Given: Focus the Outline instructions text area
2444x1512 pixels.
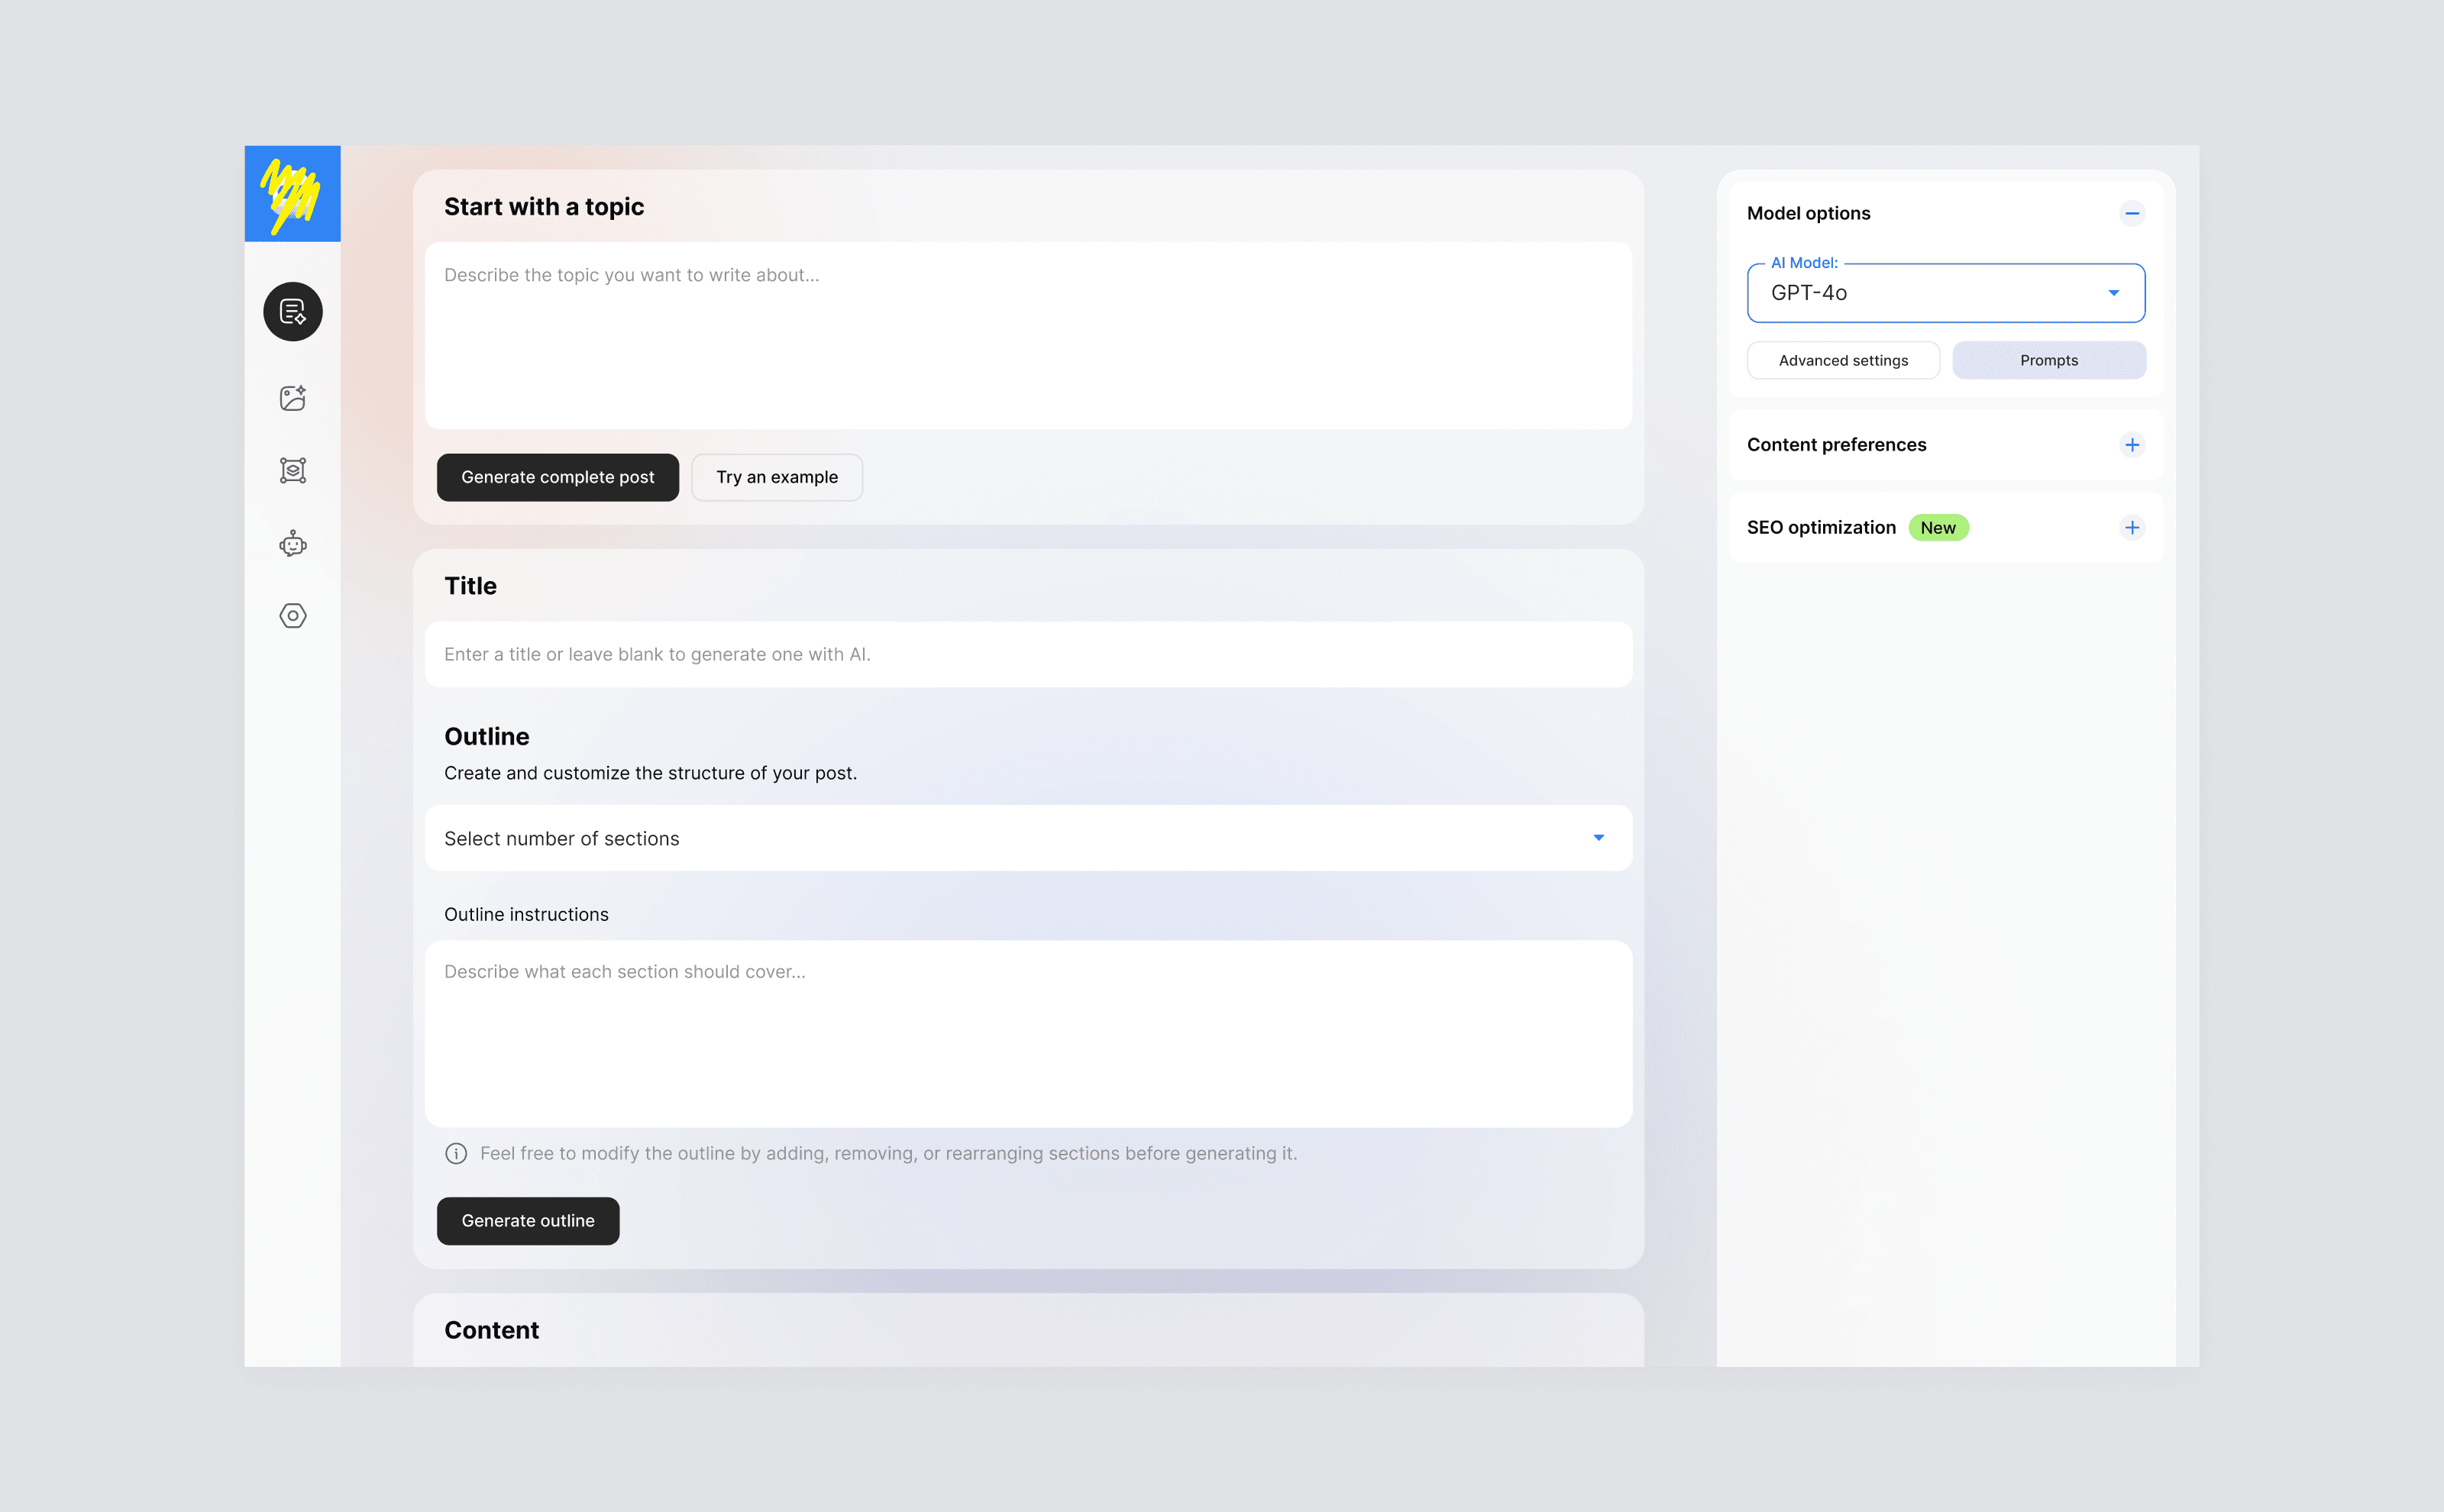Looking at the screenshot, I should point(1028,1033).
